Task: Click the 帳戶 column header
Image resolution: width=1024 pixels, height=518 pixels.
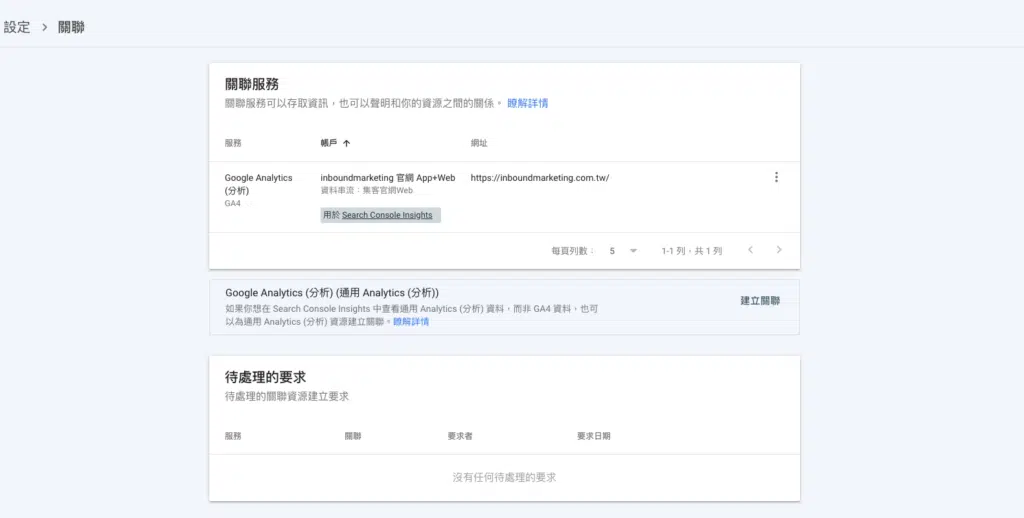Action: [328, 143]
